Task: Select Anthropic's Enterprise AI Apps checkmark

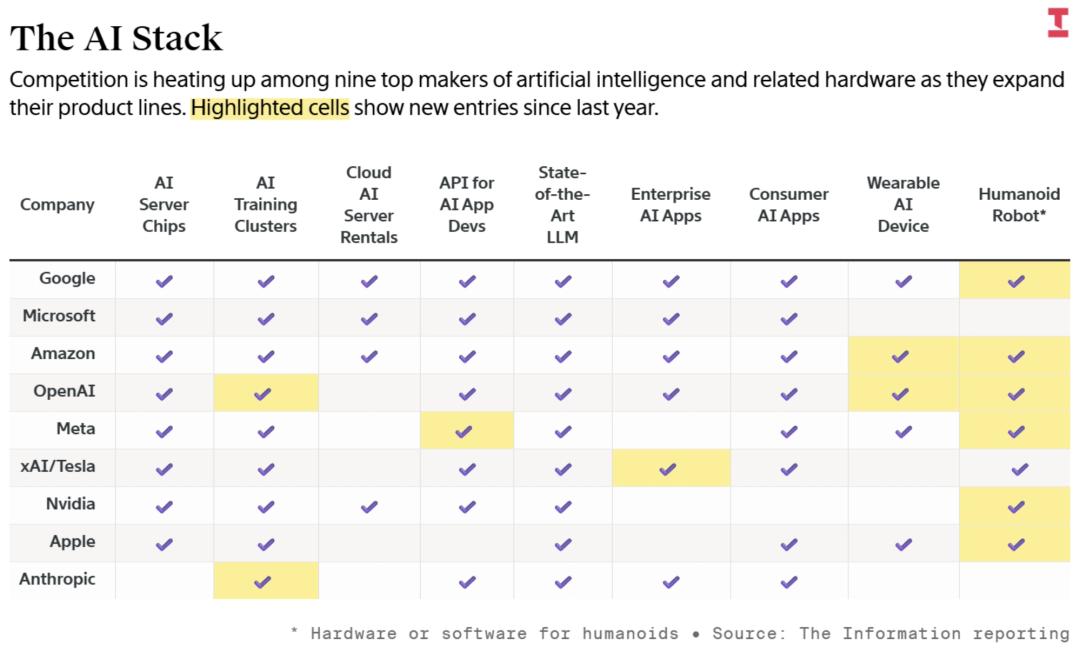Action: tap(670, 582)
